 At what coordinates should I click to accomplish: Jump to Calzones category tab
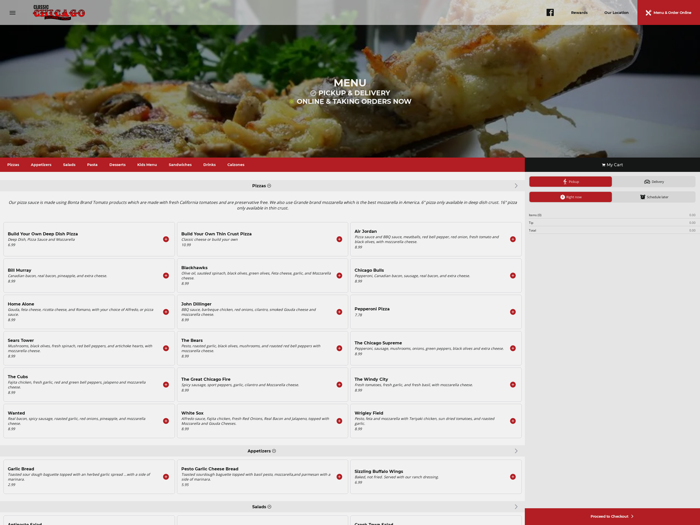click(x=236, y=165)
